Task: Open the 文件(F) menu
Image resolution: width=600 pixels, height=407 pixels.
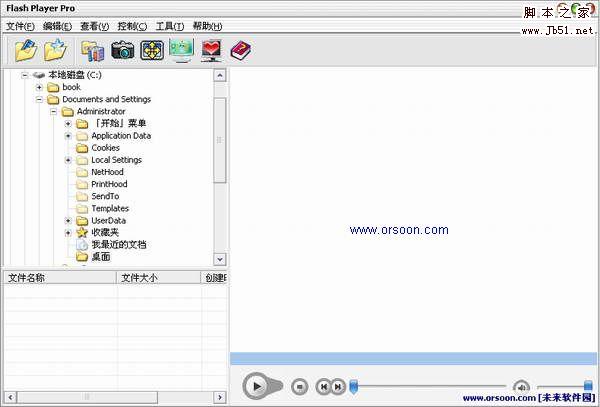Action: click(x=20, y=26)
